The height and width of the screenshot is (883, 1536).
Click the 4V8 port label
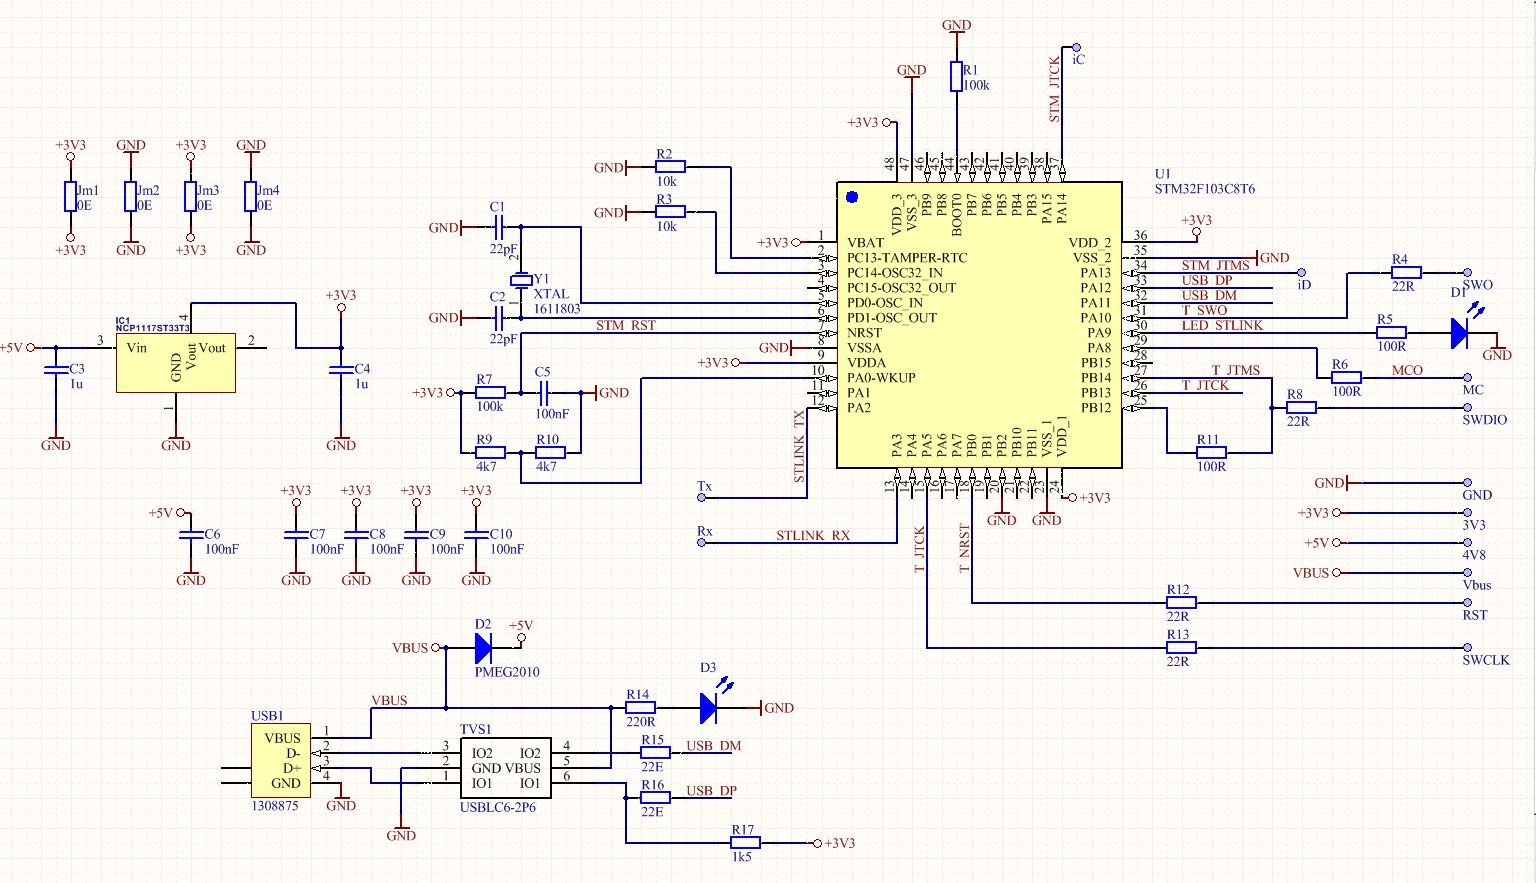(1474, 555)
